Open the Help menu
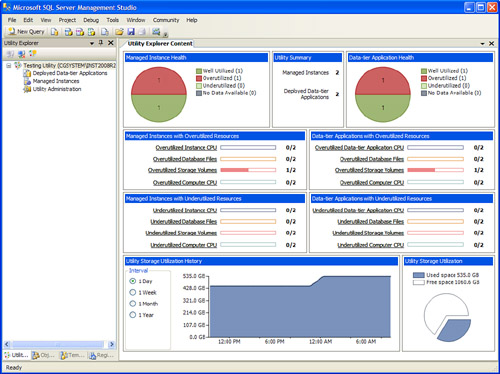This screenshot has width=500, height=374. [x=192, y=20]
